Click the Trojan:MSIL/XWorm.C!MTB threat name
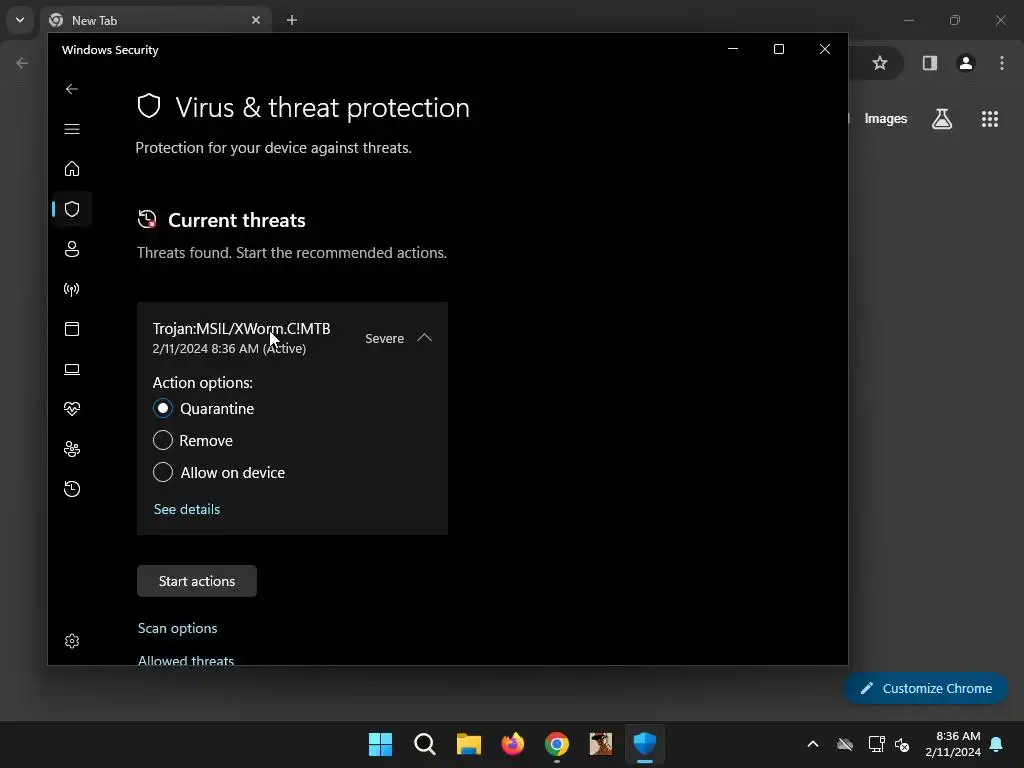The image size is (1024, 768). 242,328
